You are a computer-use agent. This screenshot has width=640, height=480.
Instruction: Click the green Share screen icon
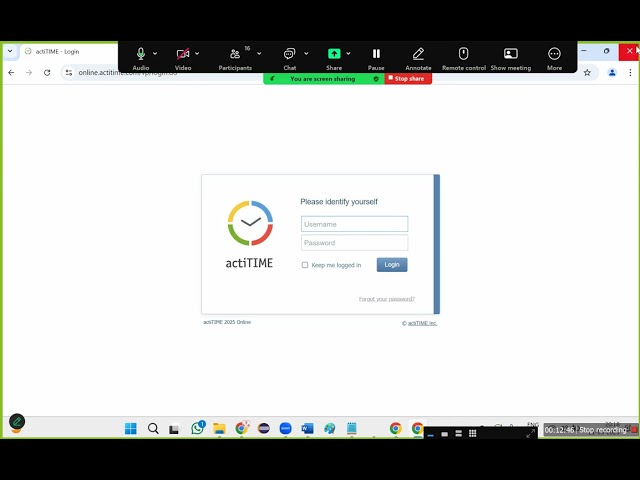point(334,53)
